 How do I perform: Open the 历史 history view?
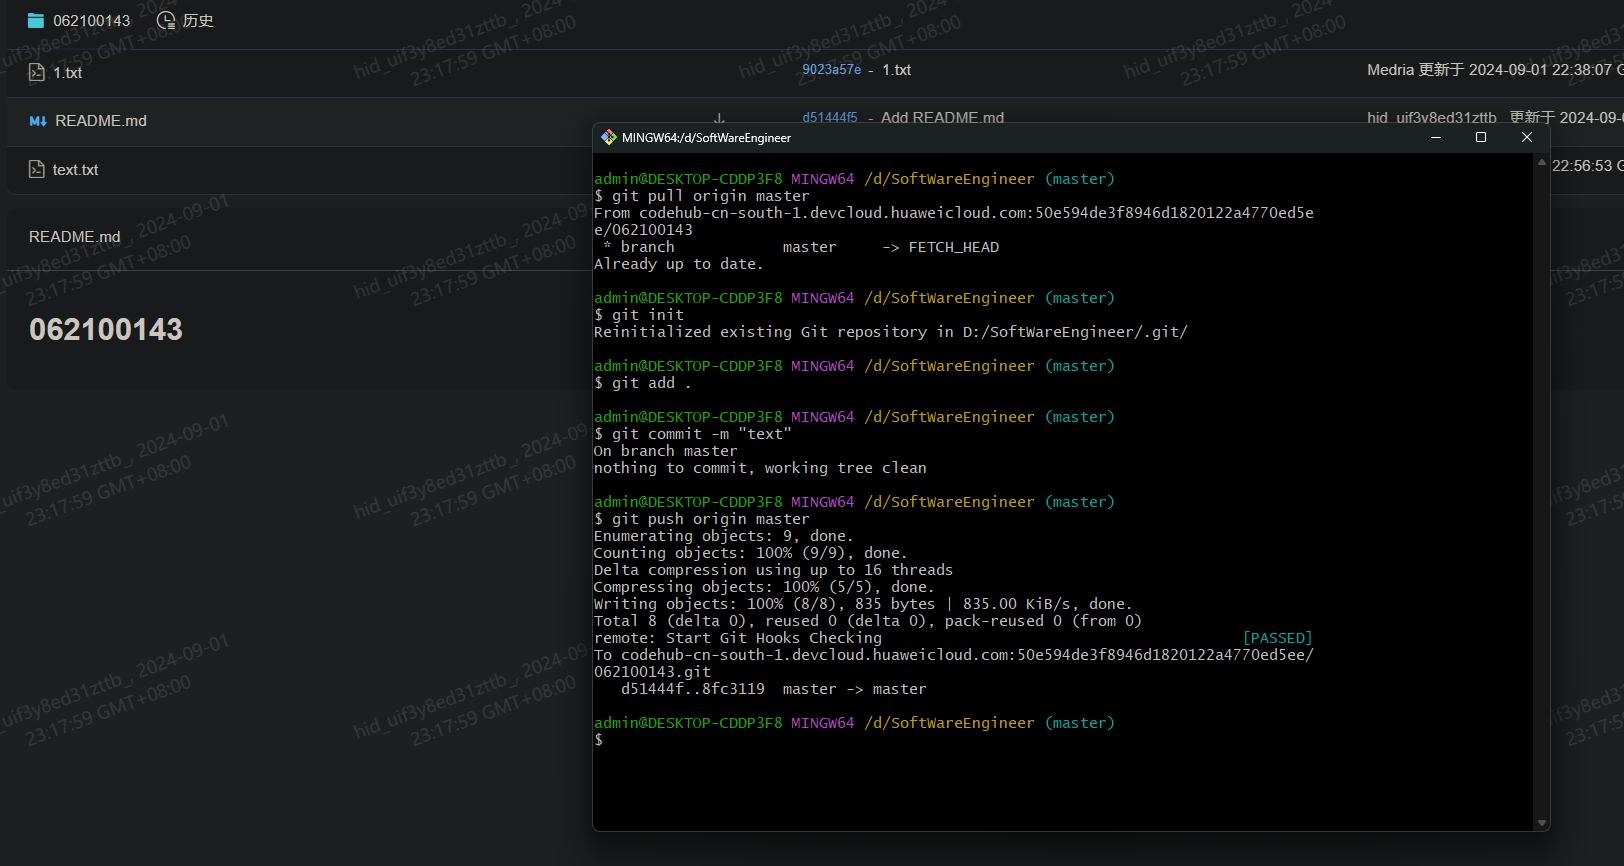coord(198,21)
